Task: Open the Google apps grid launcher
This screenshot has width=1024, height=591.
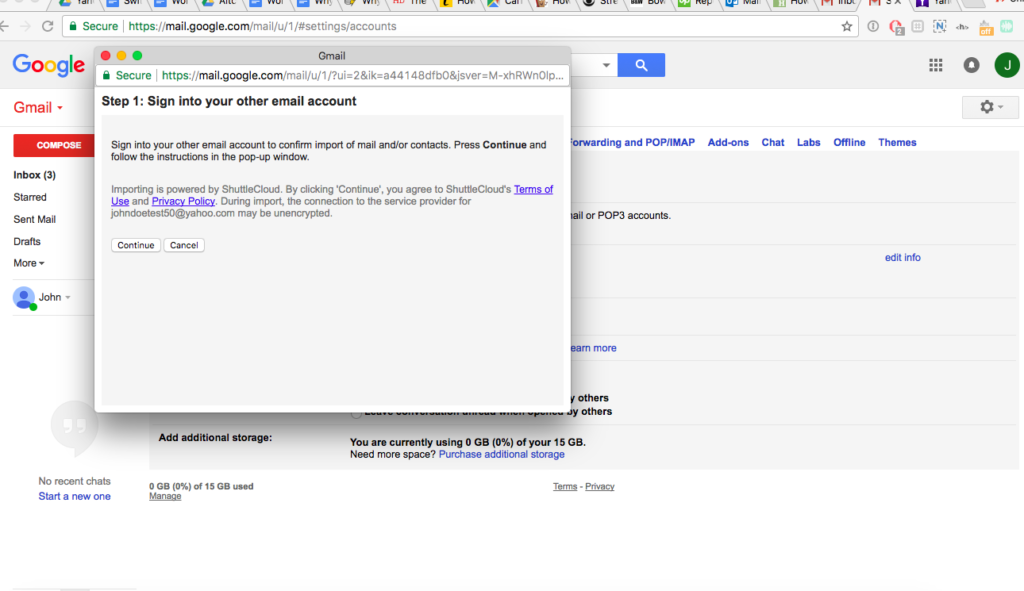Action: coord(936,65)
